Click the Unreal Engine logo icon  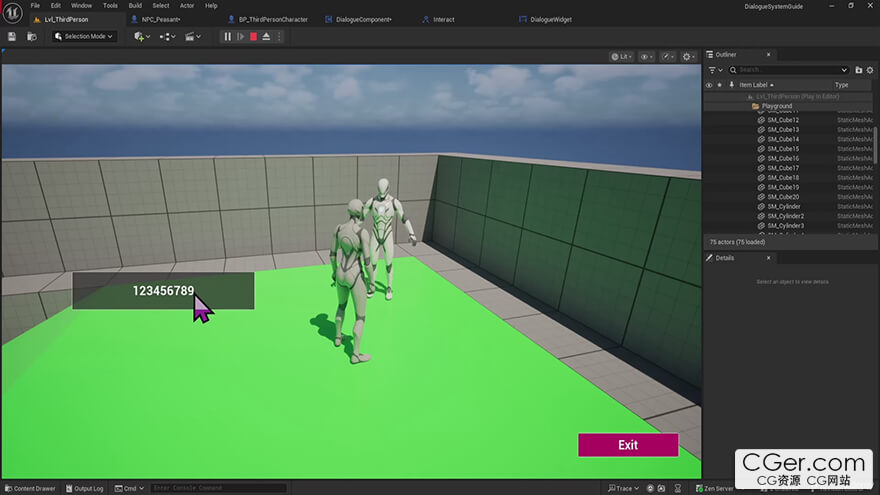[x=12, y=11]
